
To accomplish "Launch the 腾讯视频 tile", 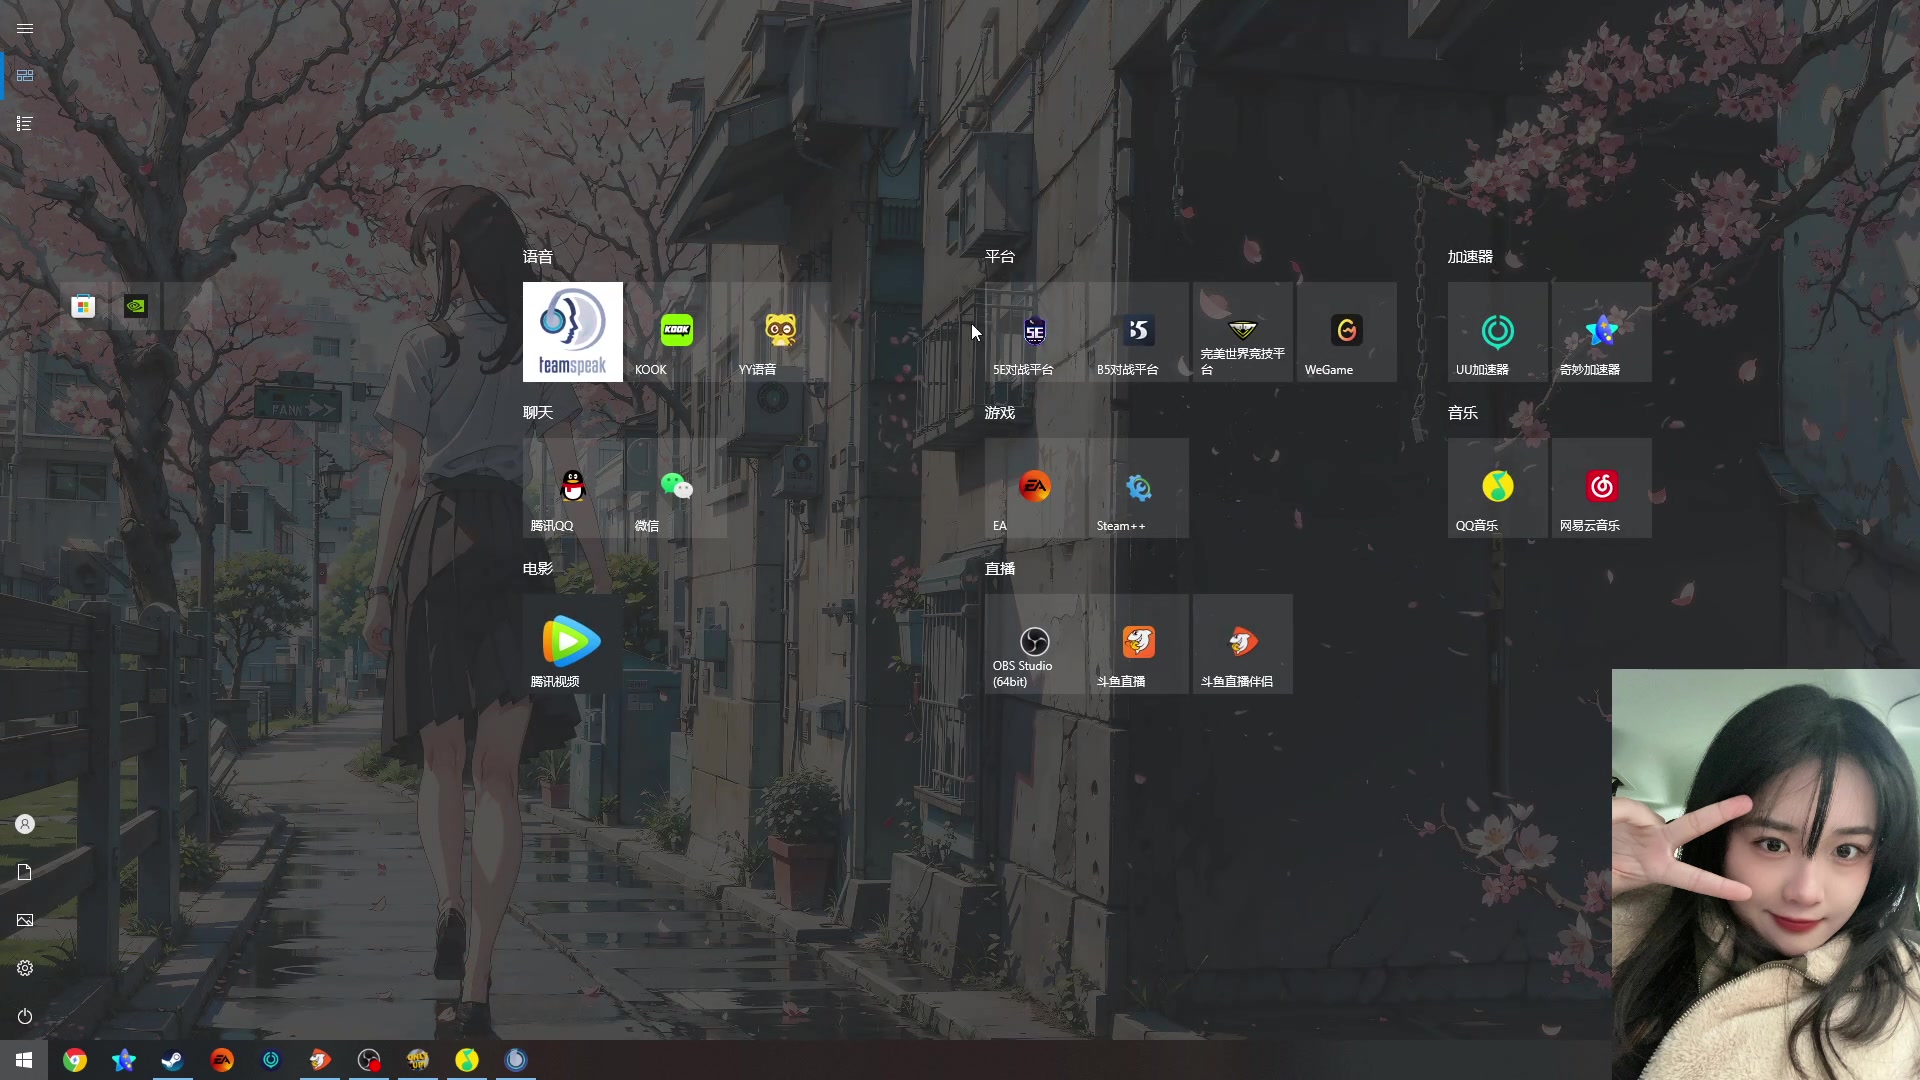I will pyautogui.click(x=572, y=644).
